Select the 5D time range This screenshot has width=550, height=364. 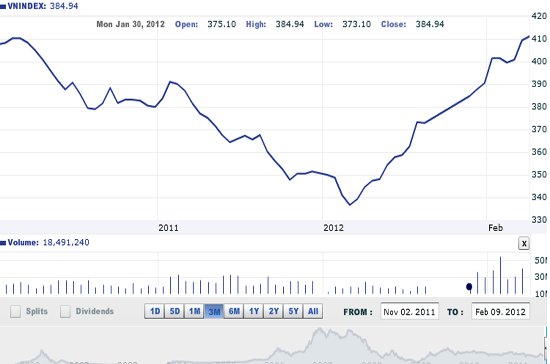coord(174,311)
